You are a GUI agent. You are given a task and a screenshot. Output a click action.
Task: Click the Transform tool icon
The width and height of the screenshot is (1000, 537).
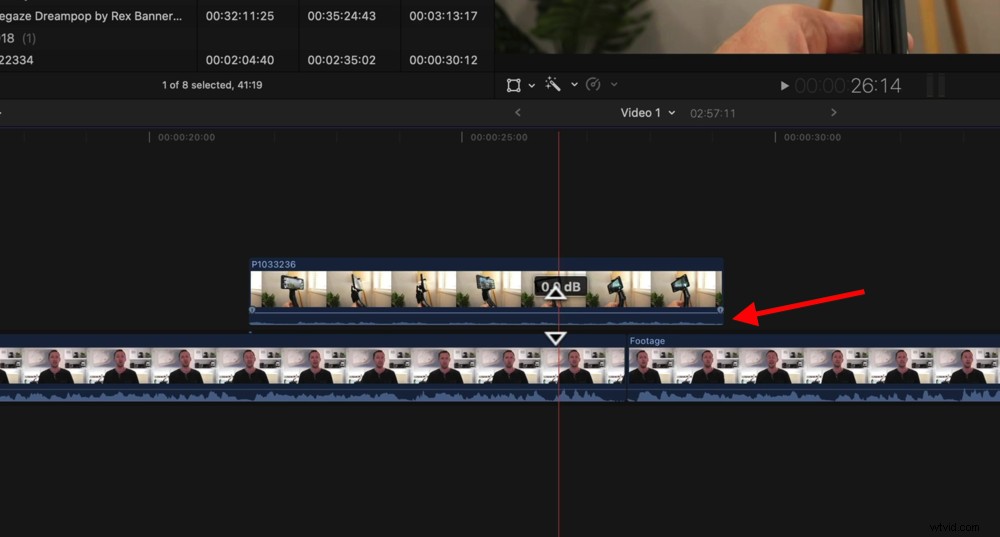click(513, 85)
